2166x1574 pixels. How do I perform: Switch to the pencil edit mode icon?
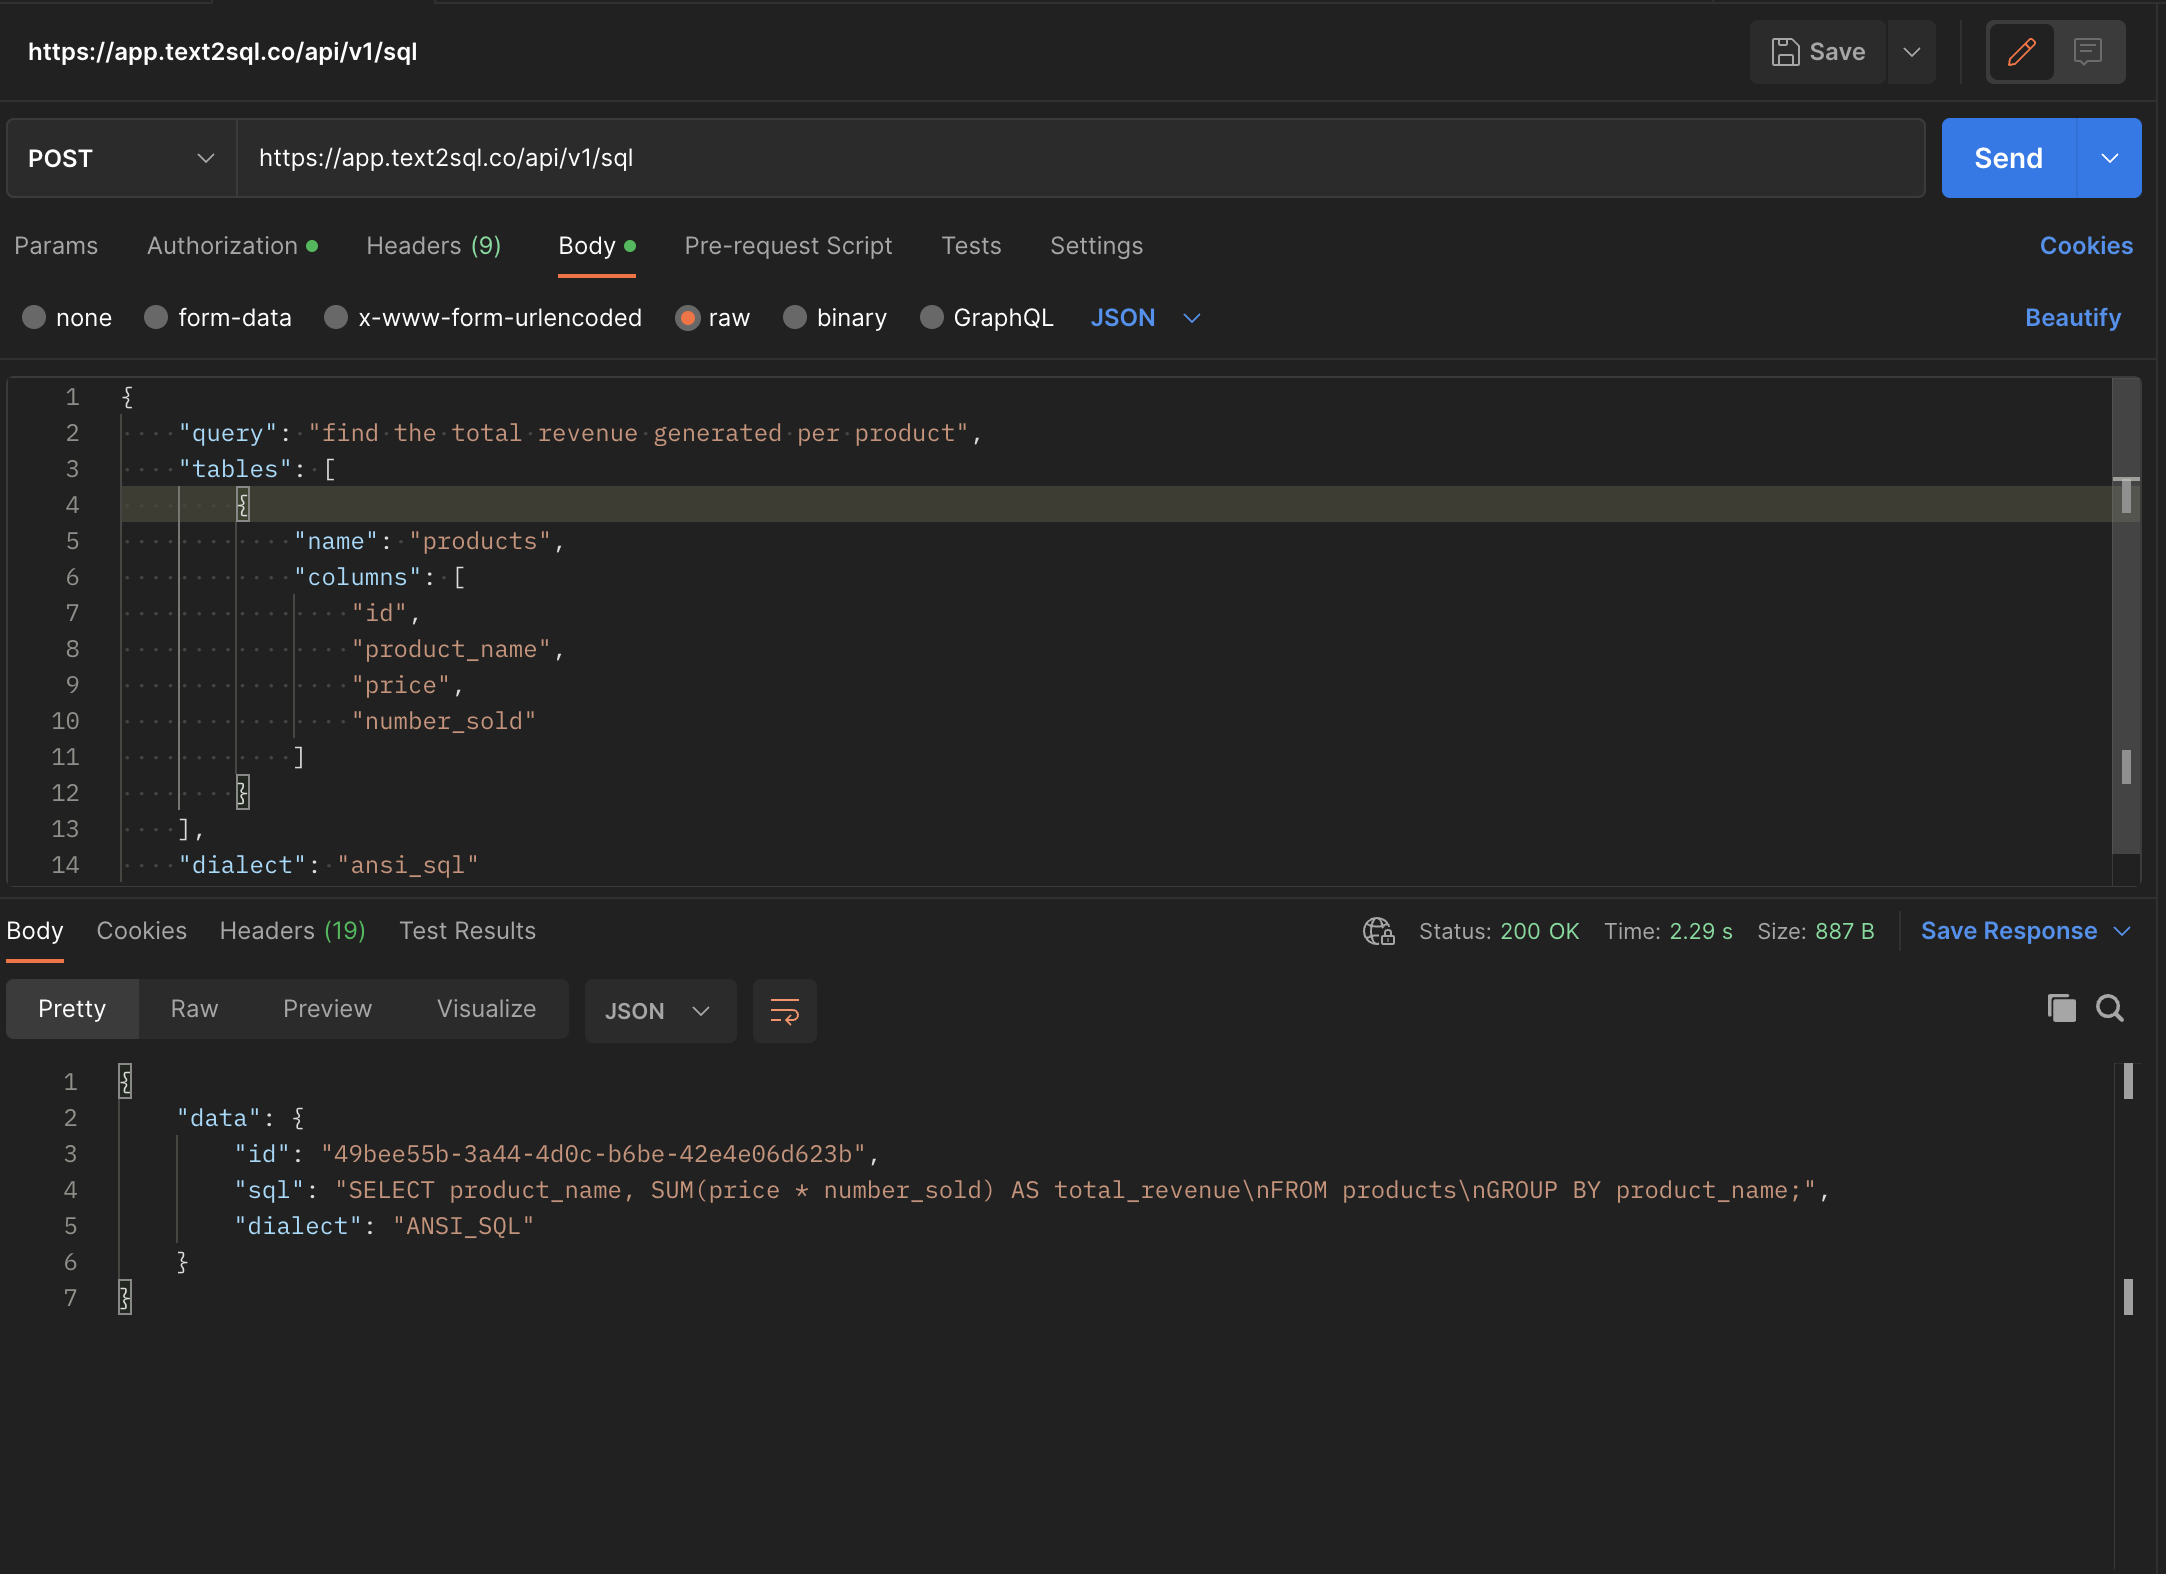pyautogui.click(x=2021, y=52)
